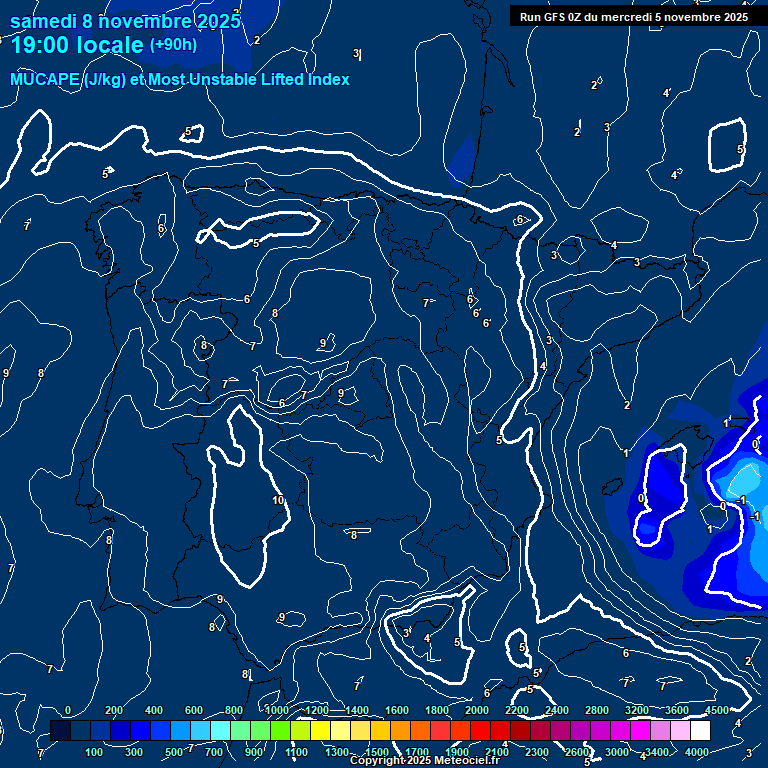Select legend value '3400'
768x768 pixels.
pyautogui.click(x=657, y=752)
